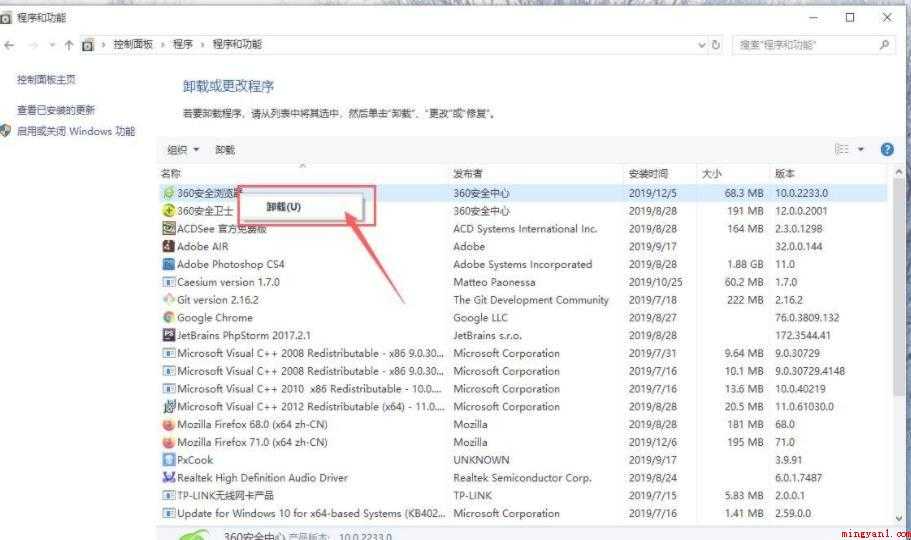This screenshot has height=540, width=911.
Task: Select 卸载(U) in the context menu
Action: [284, 207]
